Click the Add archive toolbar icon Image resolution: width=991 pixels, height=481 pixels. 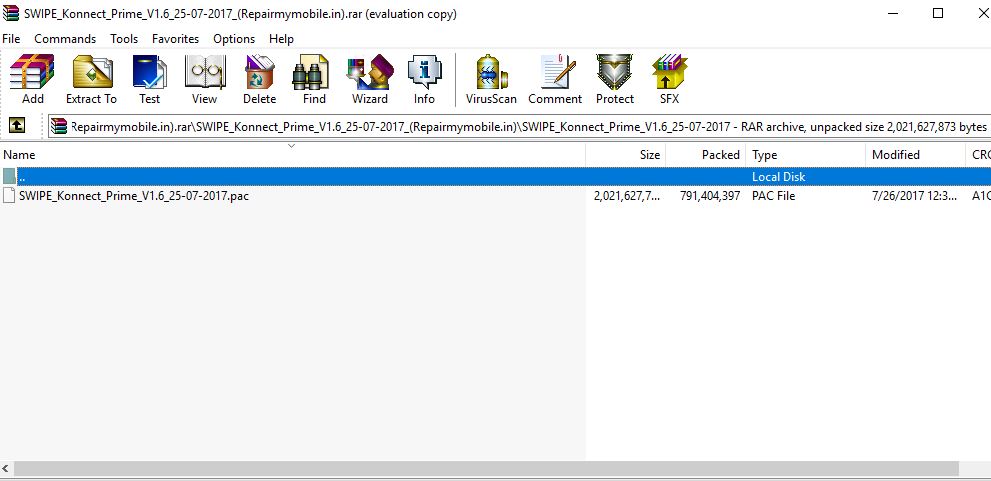point(32,79)
